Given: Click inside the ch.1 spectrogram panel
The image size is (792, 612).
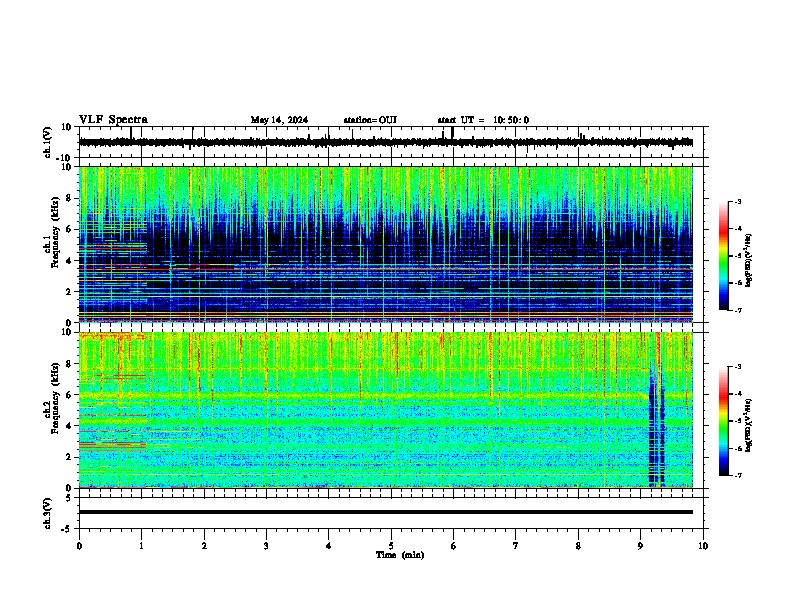Looking at the screenshot, I should click(x=386, y=244).
